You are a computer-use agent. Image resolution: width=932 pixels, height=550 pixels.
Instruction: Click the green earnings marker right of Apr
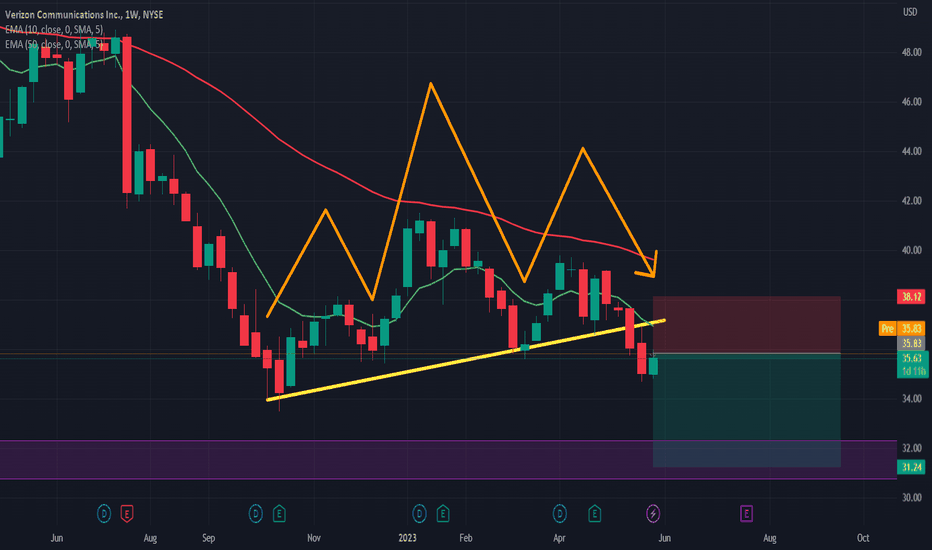pyautogui.click(x=594, y=513)
